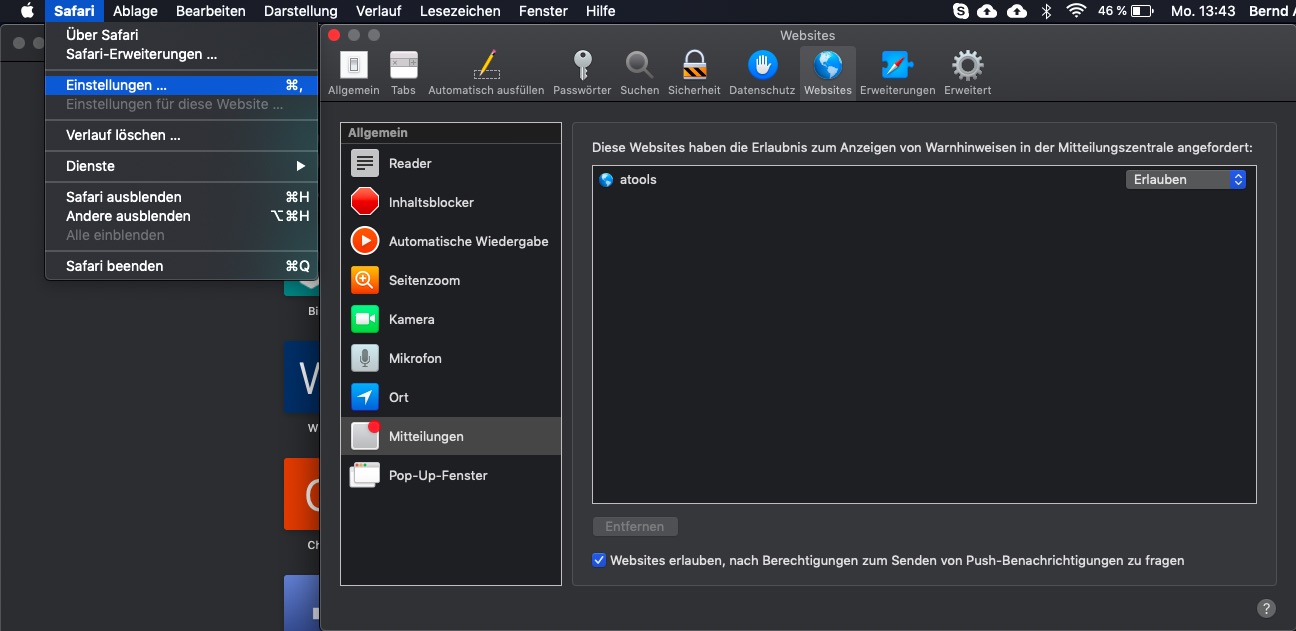The width and height of the screenshot is (1296, 631).
Task: Open the Hilfe menu
Action: click(x=600, y=11)
